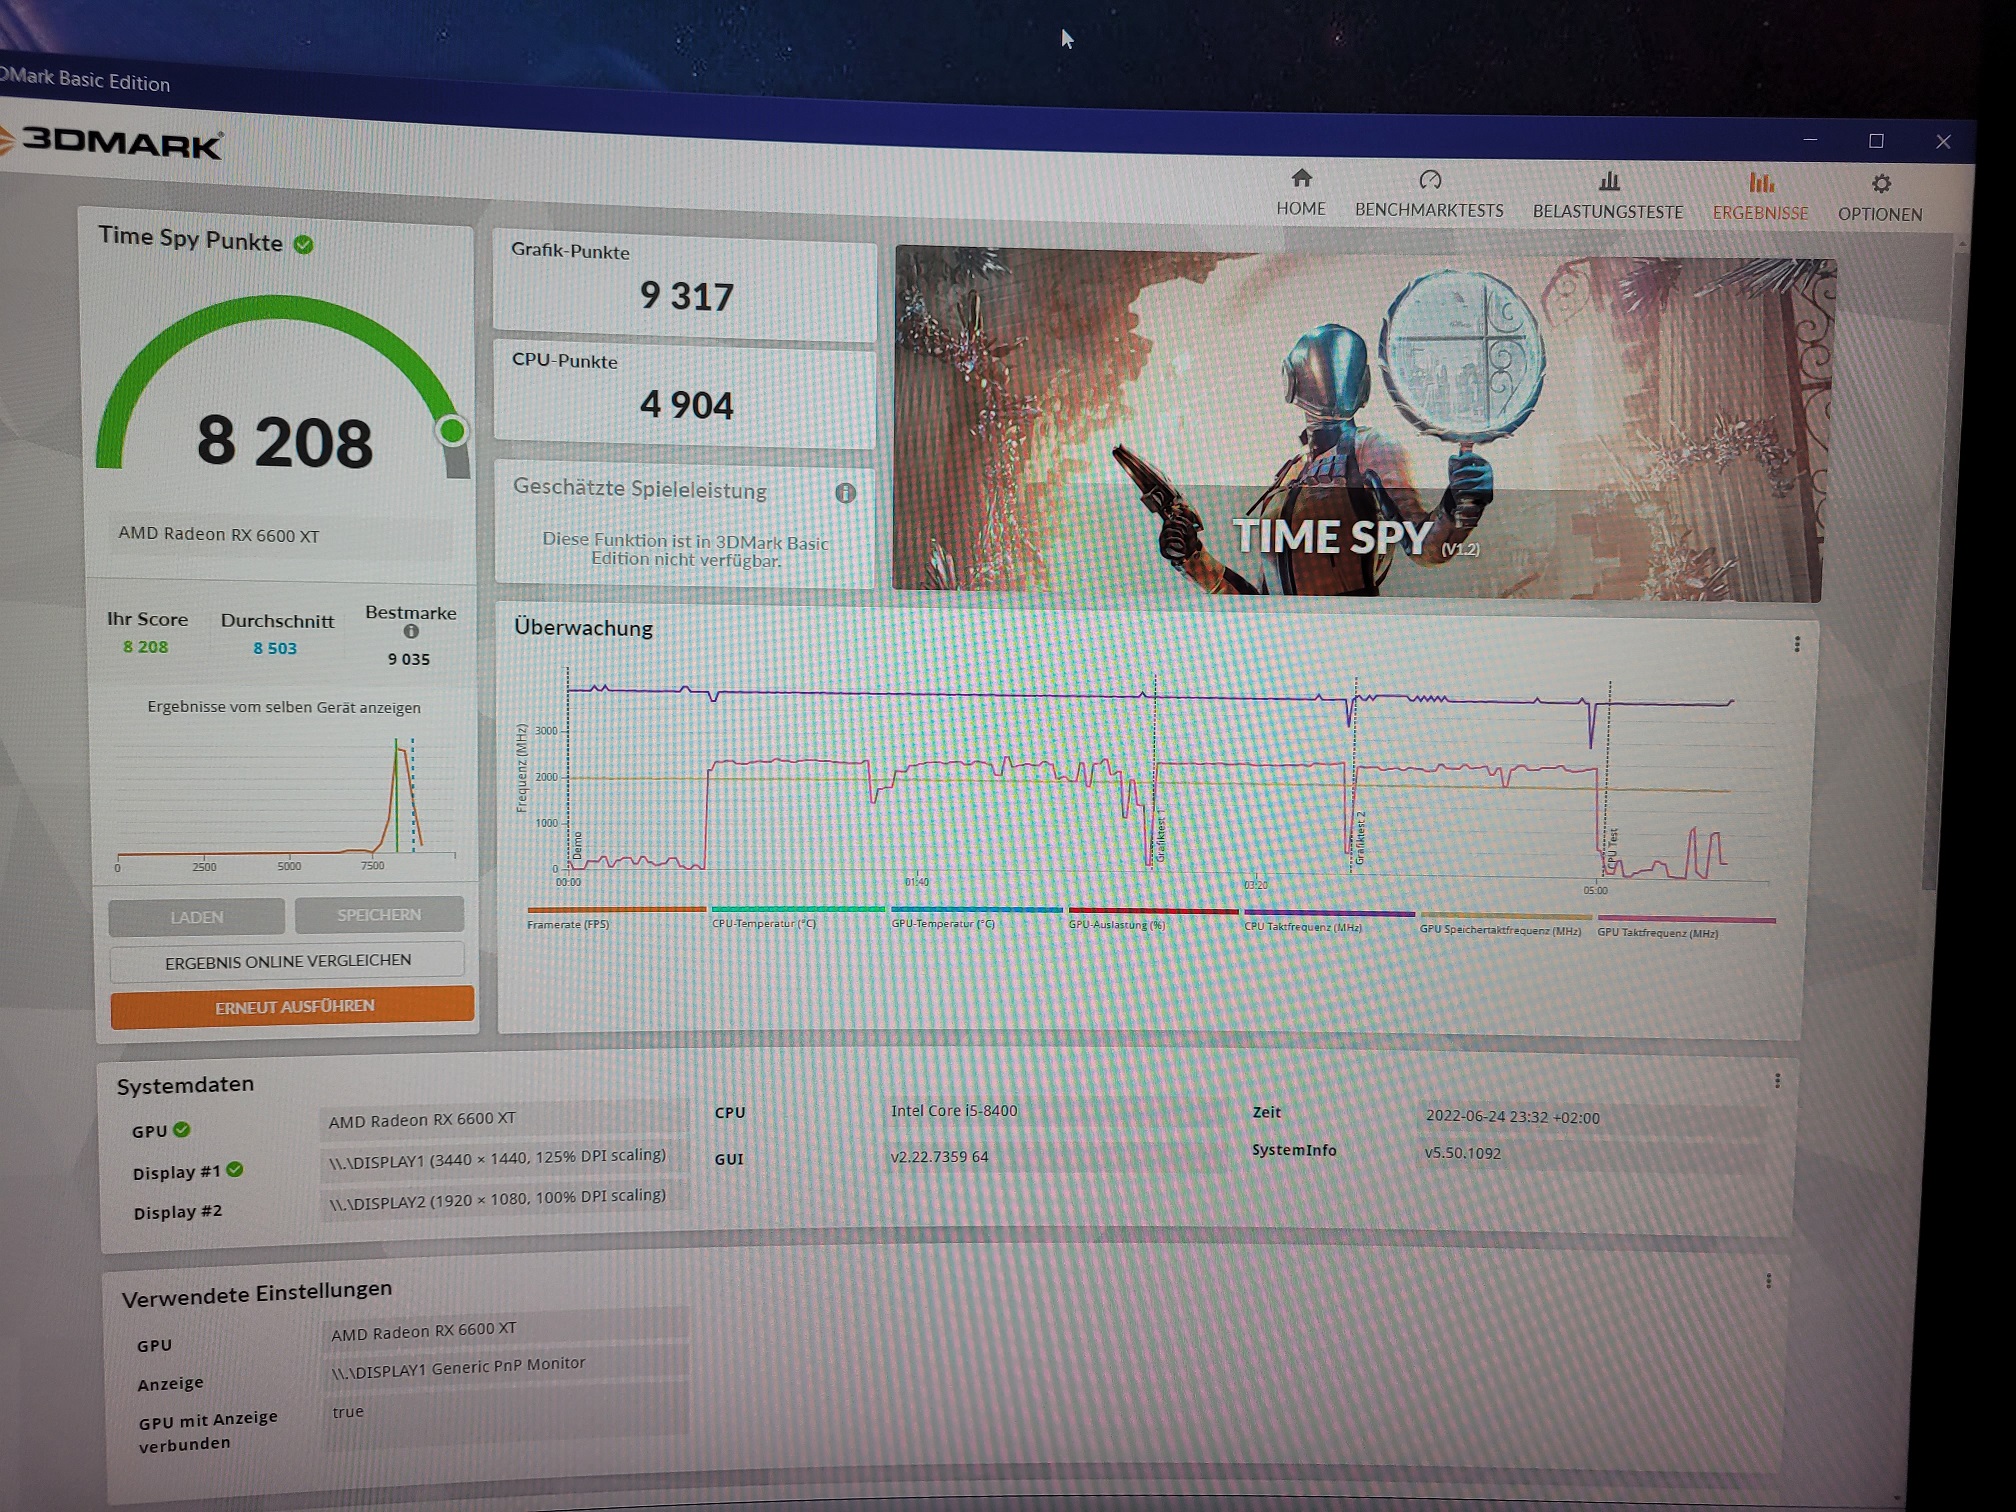Image resolution: width=2016 pixels, height=1512 pixels.
Task: Open Optionen gear icon
Action: point(1881,184)
